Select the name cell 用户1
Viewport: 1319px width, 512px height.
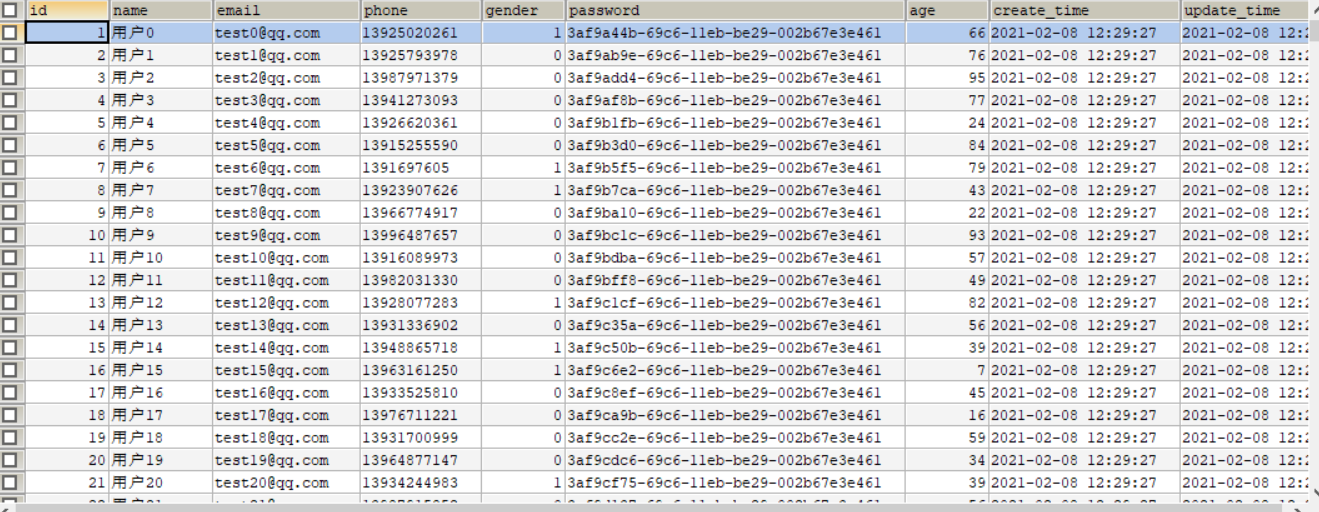point(161,56)
